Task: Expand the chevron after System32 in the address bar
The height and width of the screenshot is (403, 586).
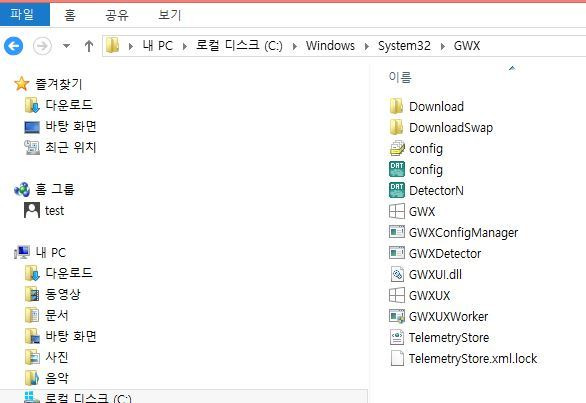Action: click(x=443, y=46)
